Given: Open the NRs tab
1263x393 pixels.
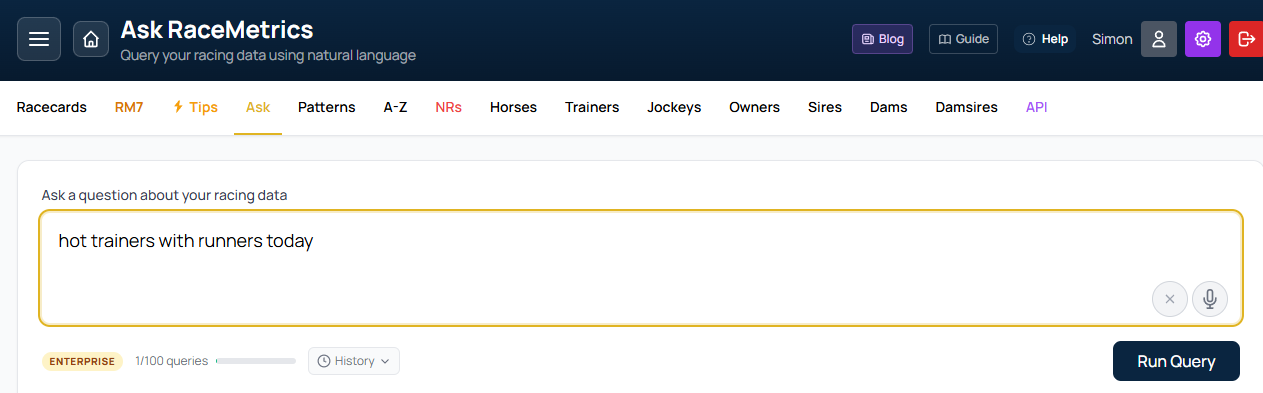Looking at the screenshot, I should pos(448,107).
